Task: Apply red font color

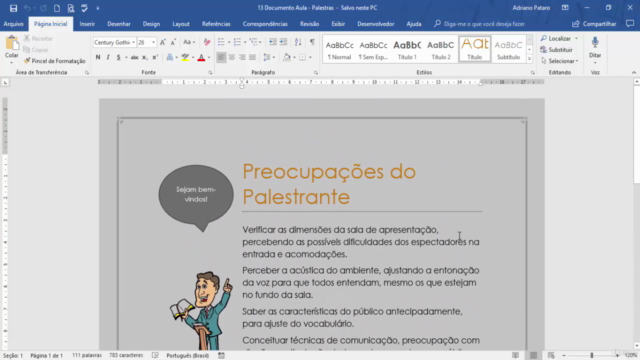Action: tap(201, 58)
